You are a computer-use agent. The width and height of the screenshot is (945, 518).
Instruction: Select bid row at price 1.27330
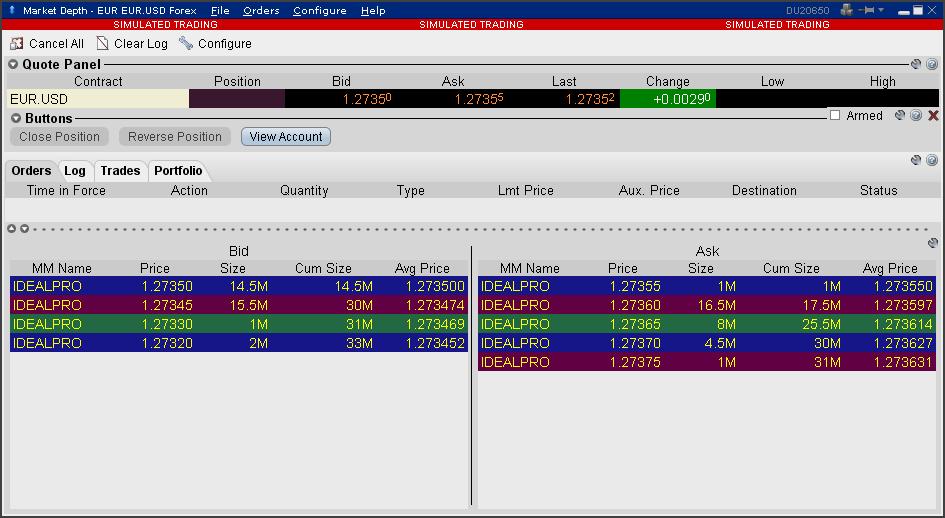tap(239, 324)
